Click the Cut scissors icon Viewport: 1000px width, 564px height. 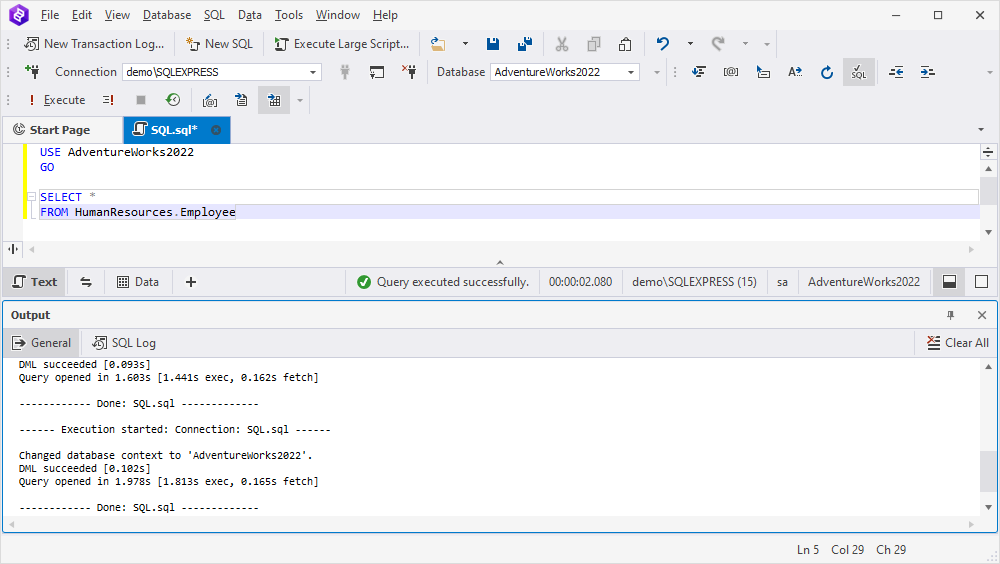(562, 44)
